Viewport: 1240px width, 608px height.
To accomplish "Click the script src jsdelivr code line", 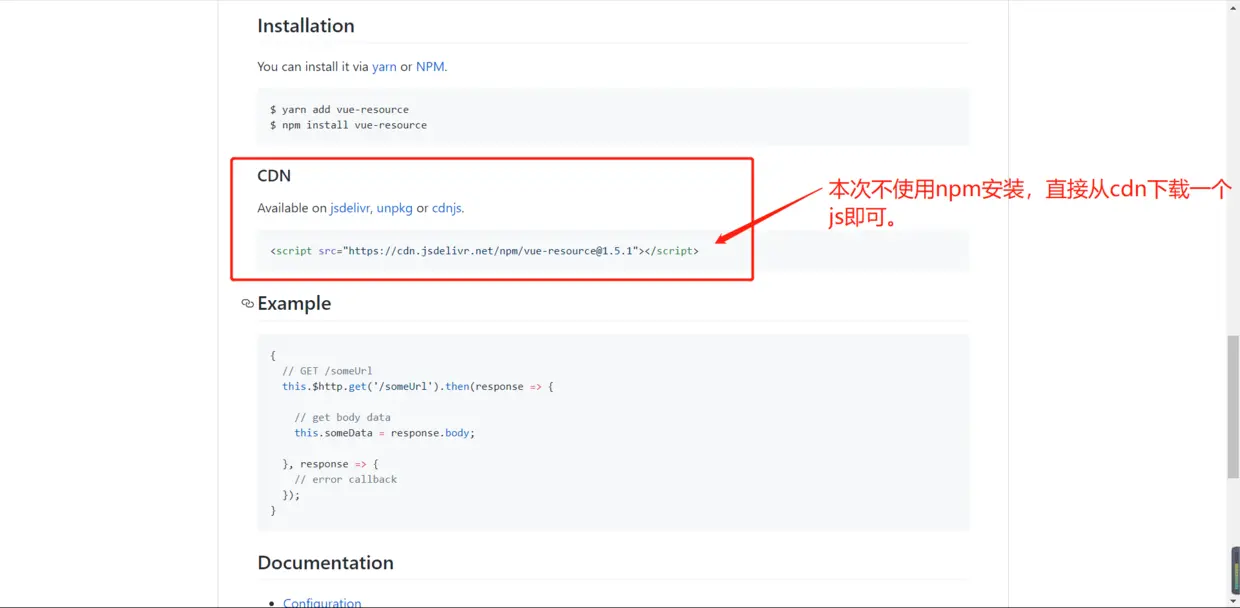I will (x=484, y=251).
